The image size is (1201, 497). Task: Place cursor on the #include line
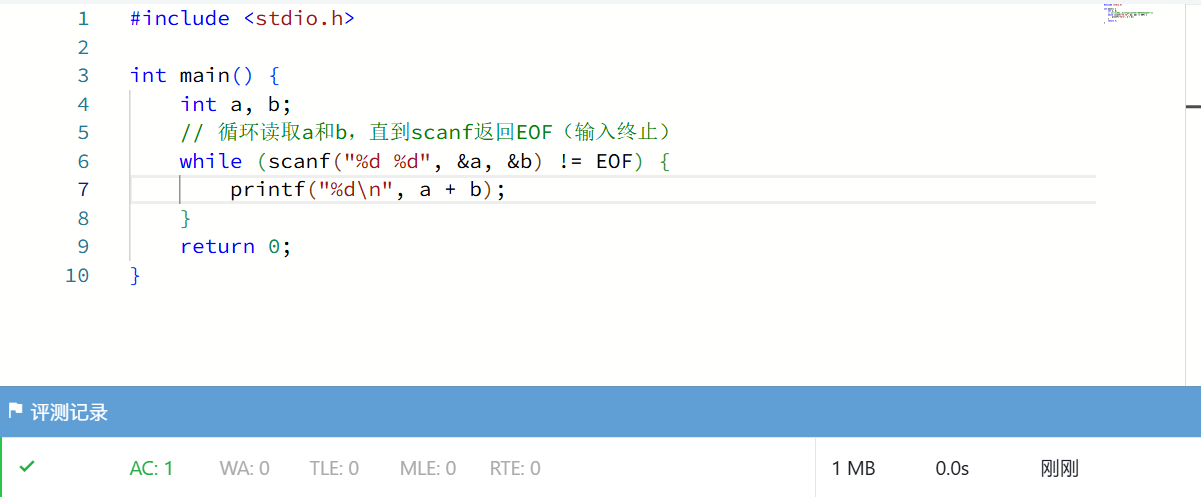(242, 18)
